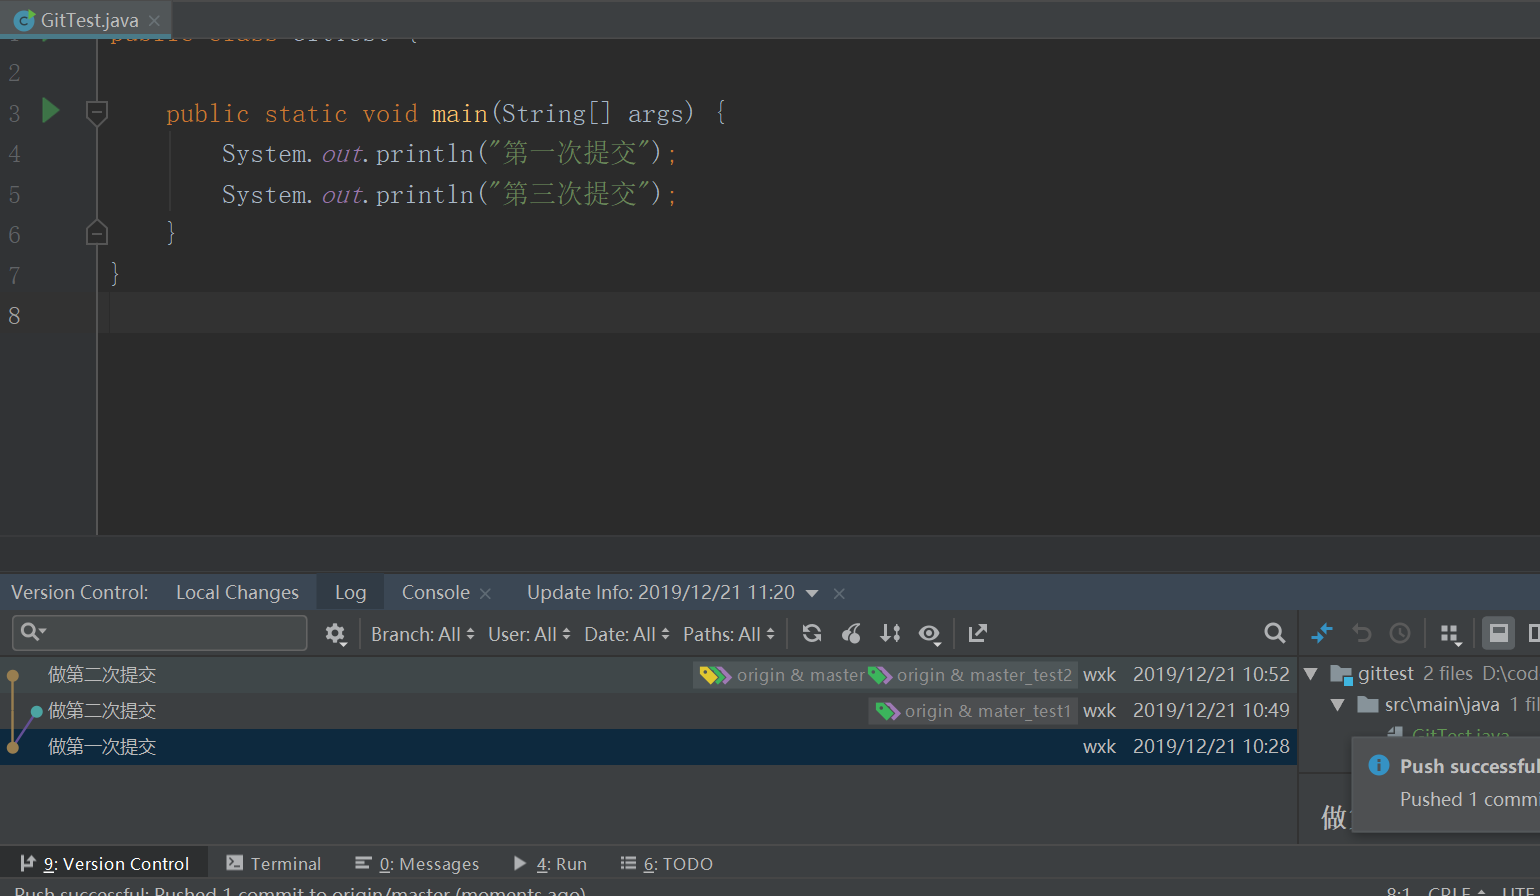
Task: Select the 做第一次提交 commit row
Action: tap(648, 747)
